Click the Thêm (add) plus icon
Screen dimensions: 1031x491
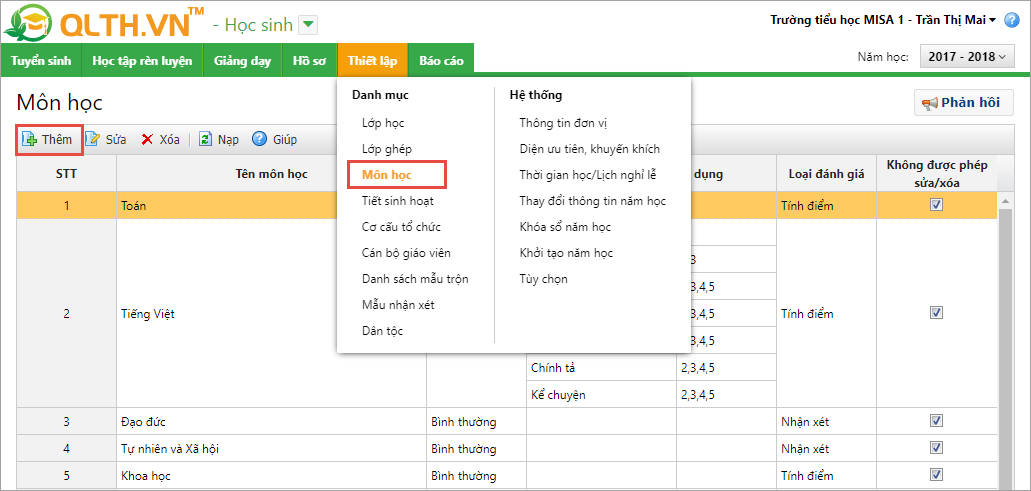pos(30,139)
